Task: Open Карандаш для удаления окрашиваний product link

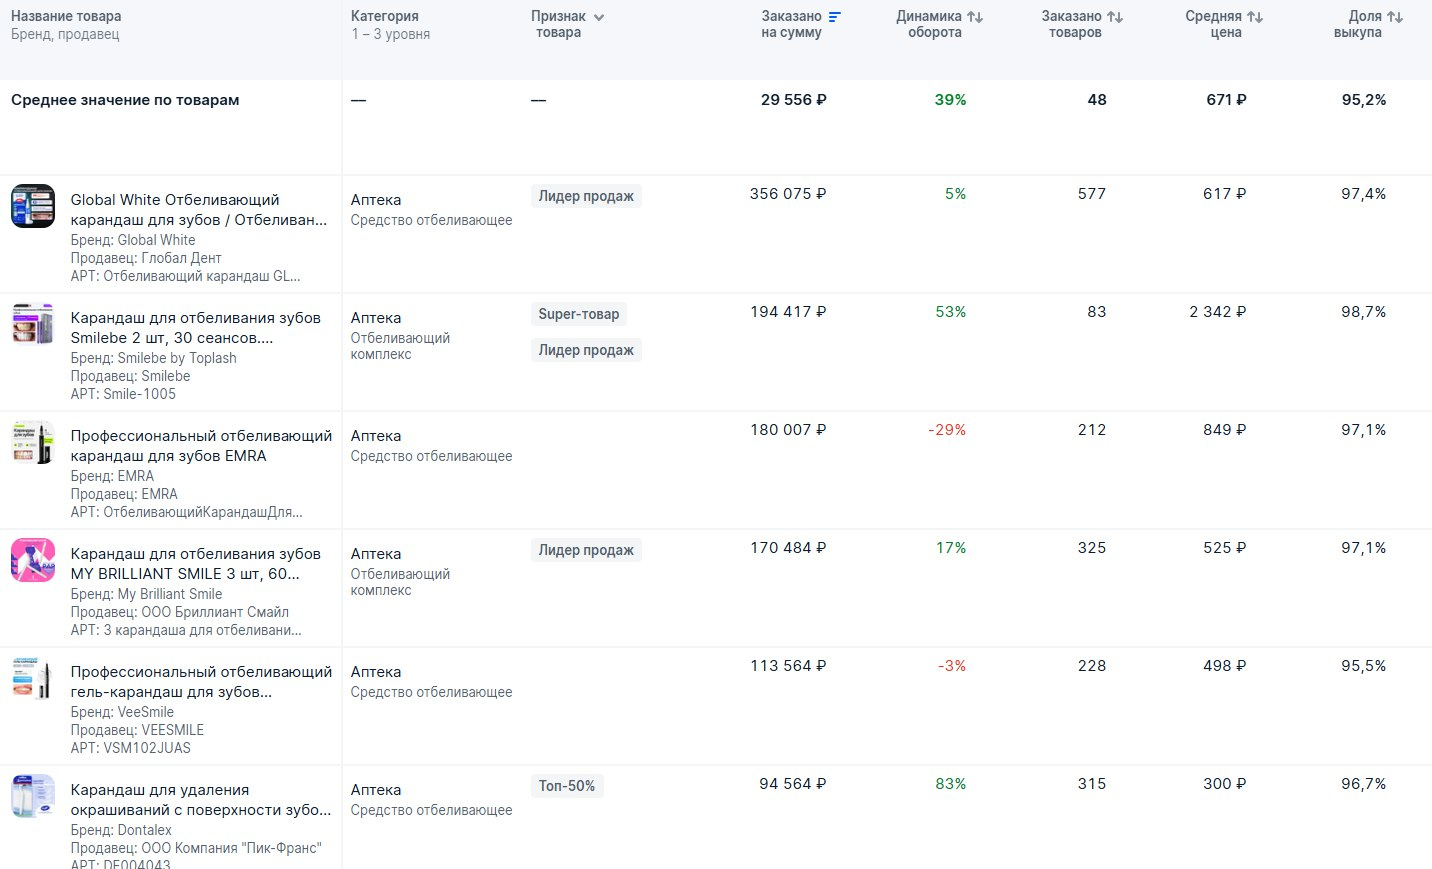Action: click(200, 800)
